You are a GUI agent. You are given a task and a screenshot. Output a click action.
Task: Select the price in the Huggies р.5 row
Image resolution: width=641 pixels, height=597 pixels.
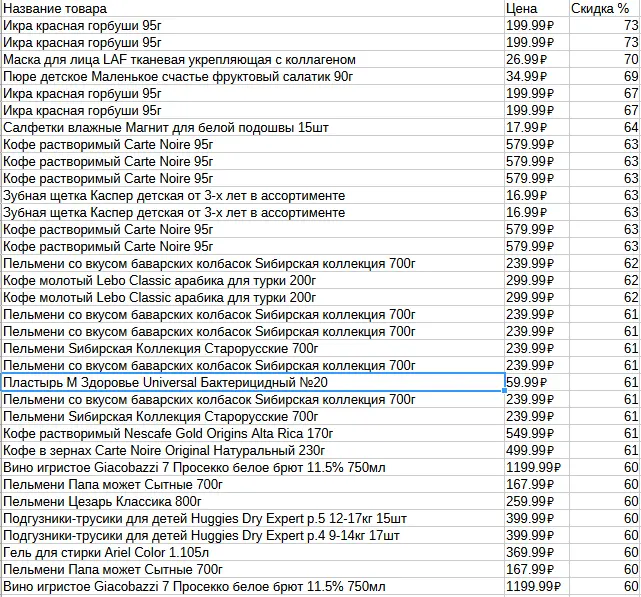pyautogui.click(x=537, y=518)
